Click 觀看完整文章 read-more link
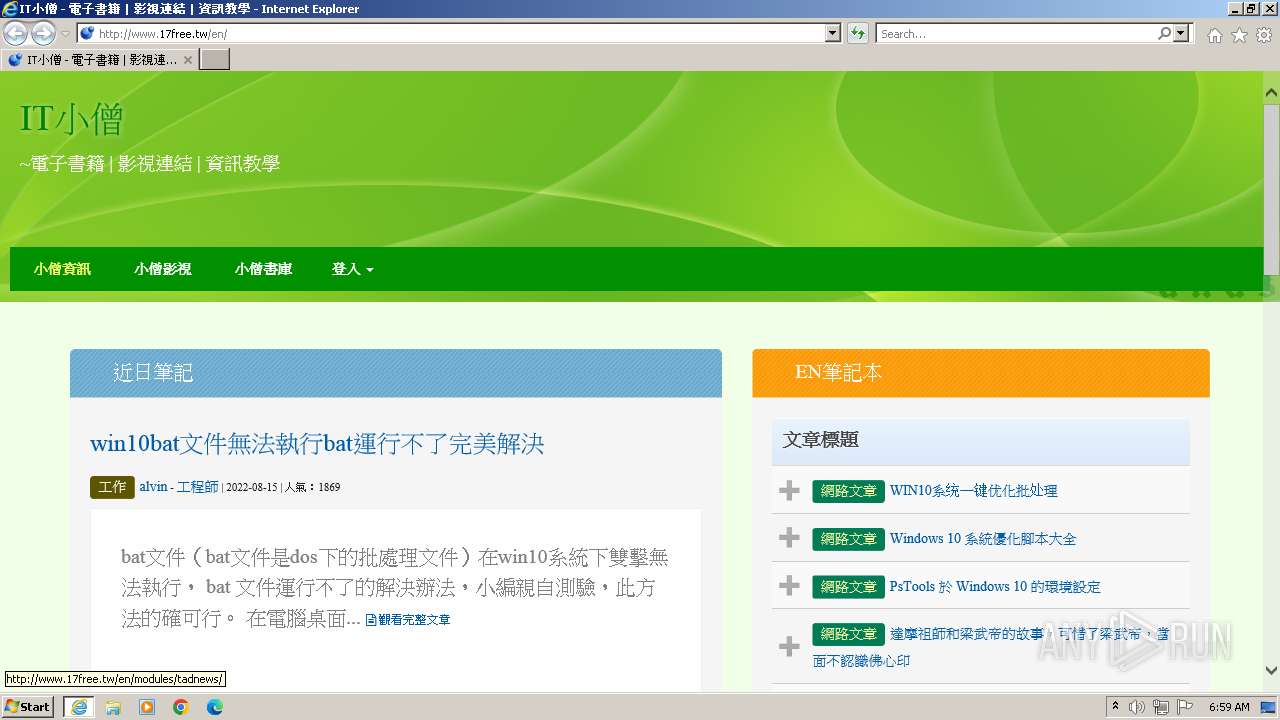The height and width of the screenshot is (720, 1280). (x=408, y=620)
